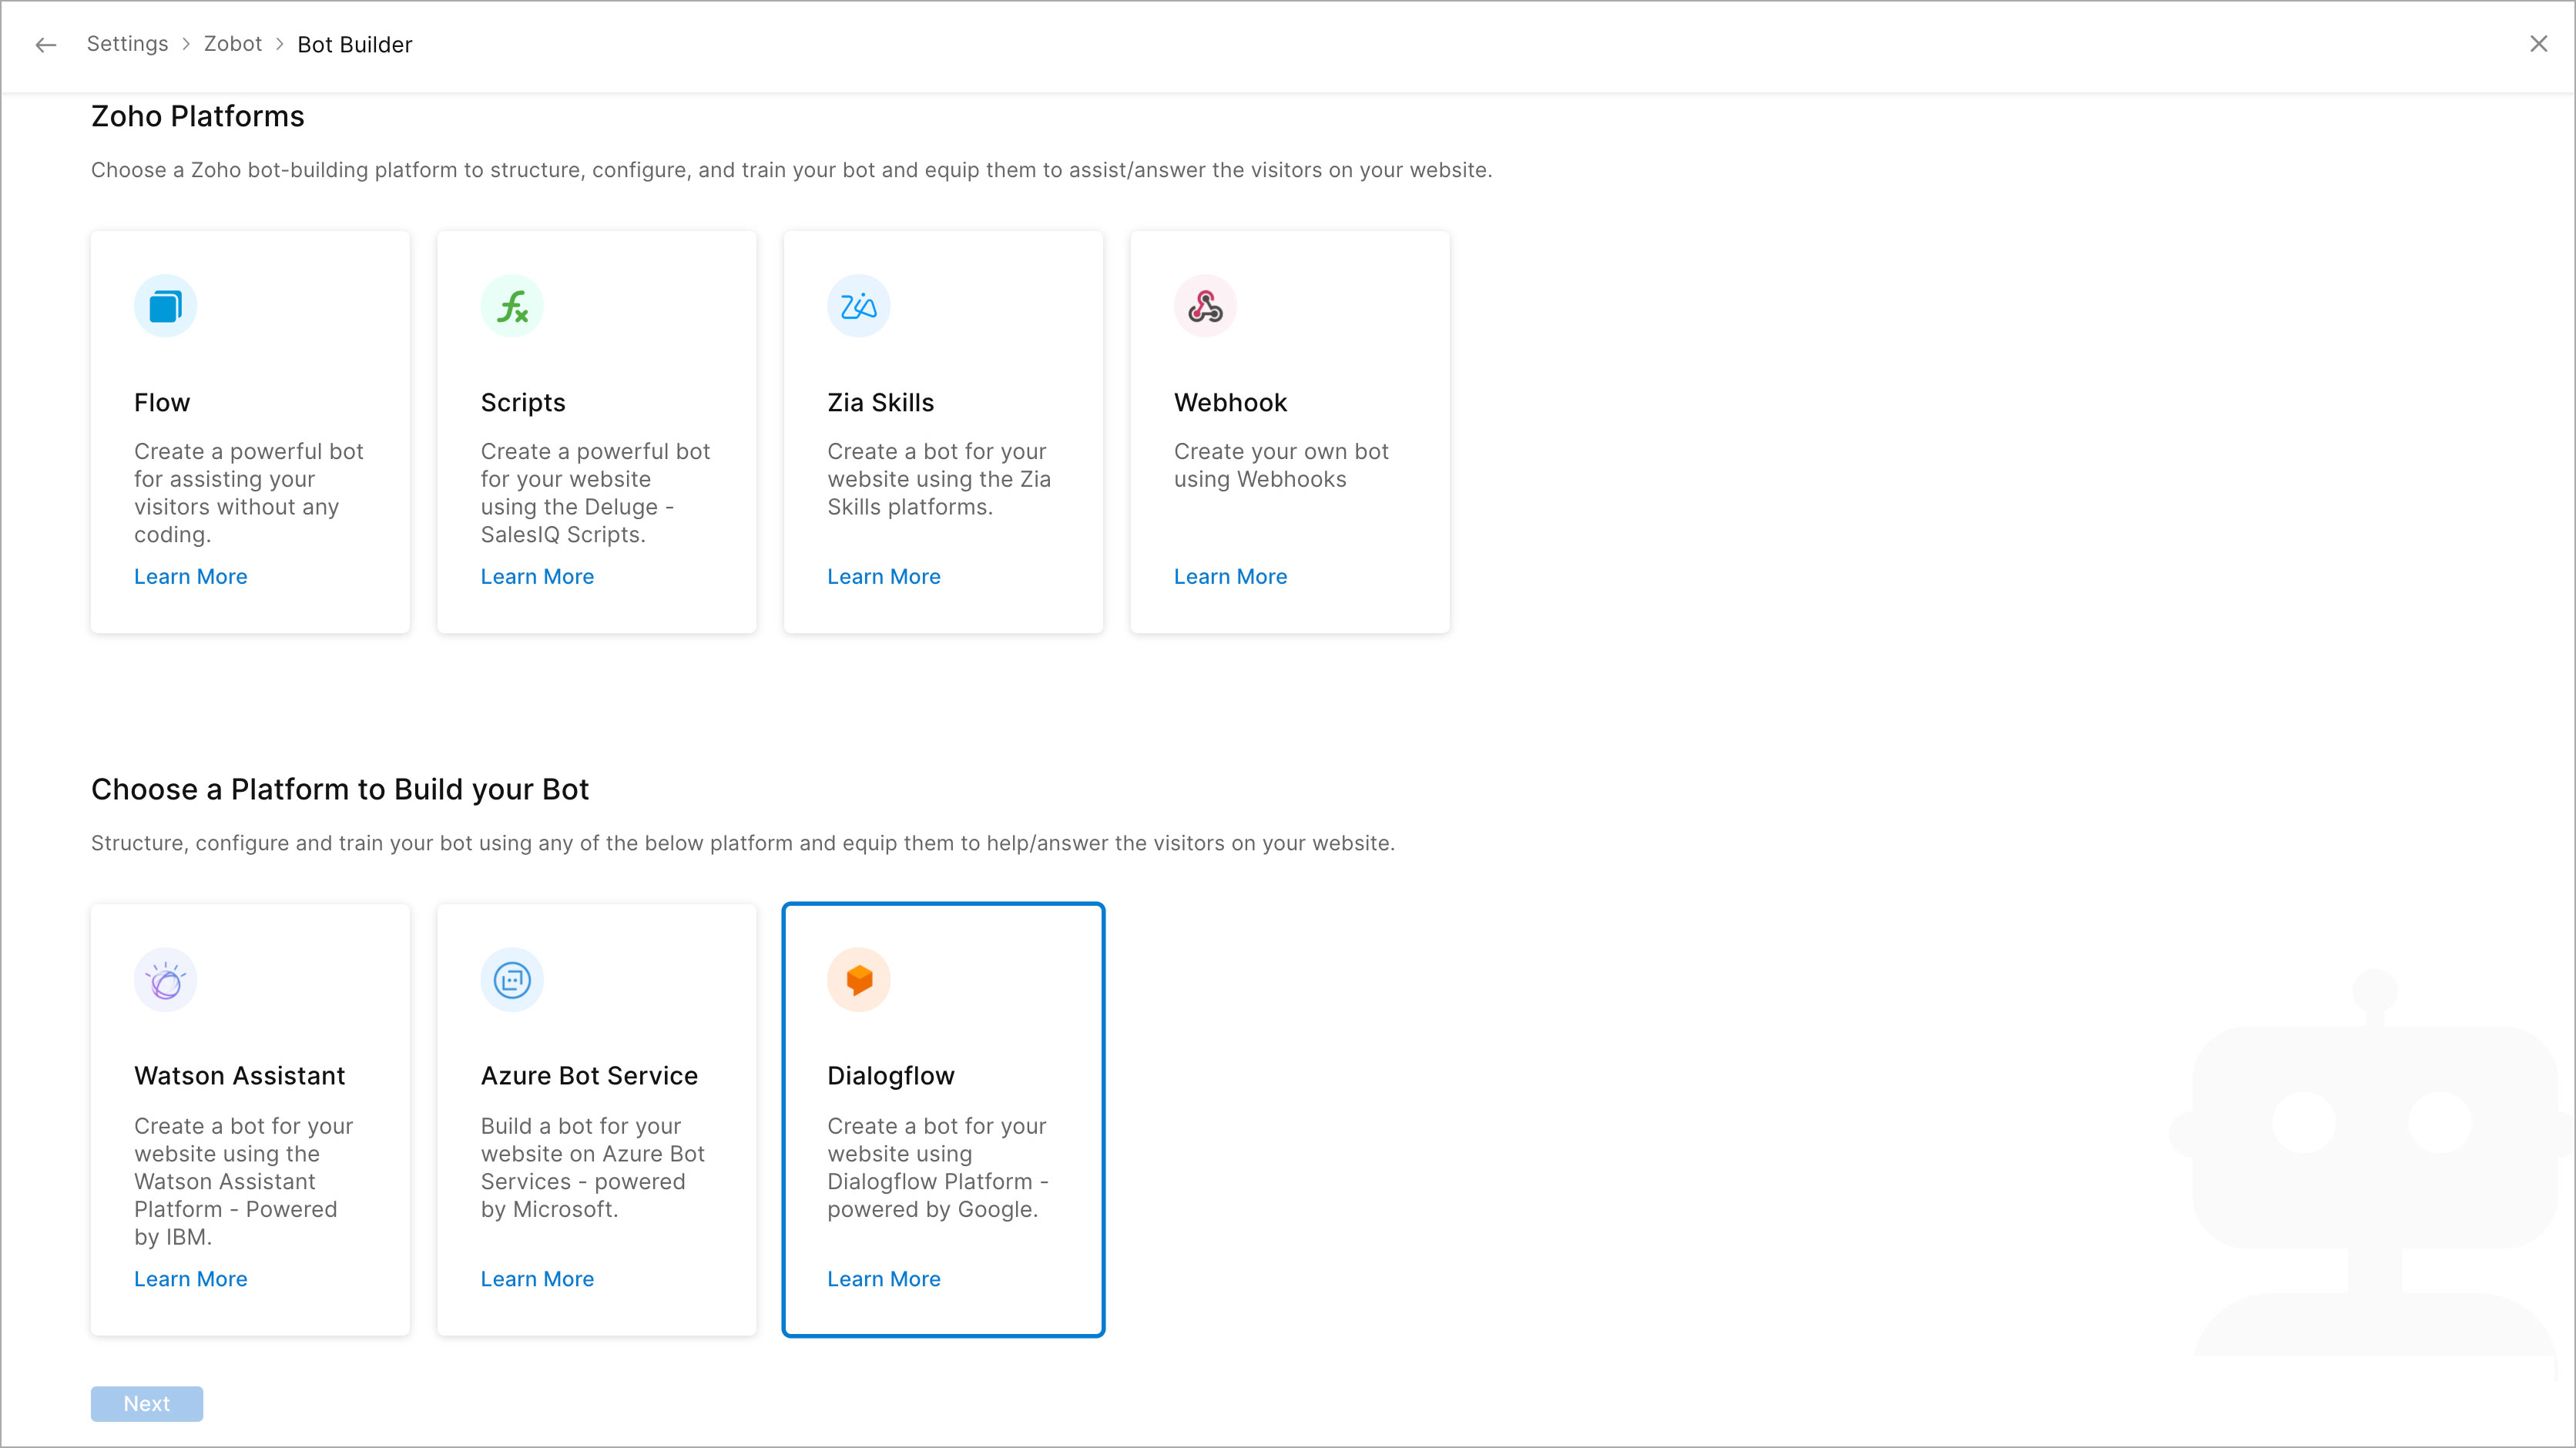
Task: Go to Zobot in the breadcrumb
Action: 233,44
